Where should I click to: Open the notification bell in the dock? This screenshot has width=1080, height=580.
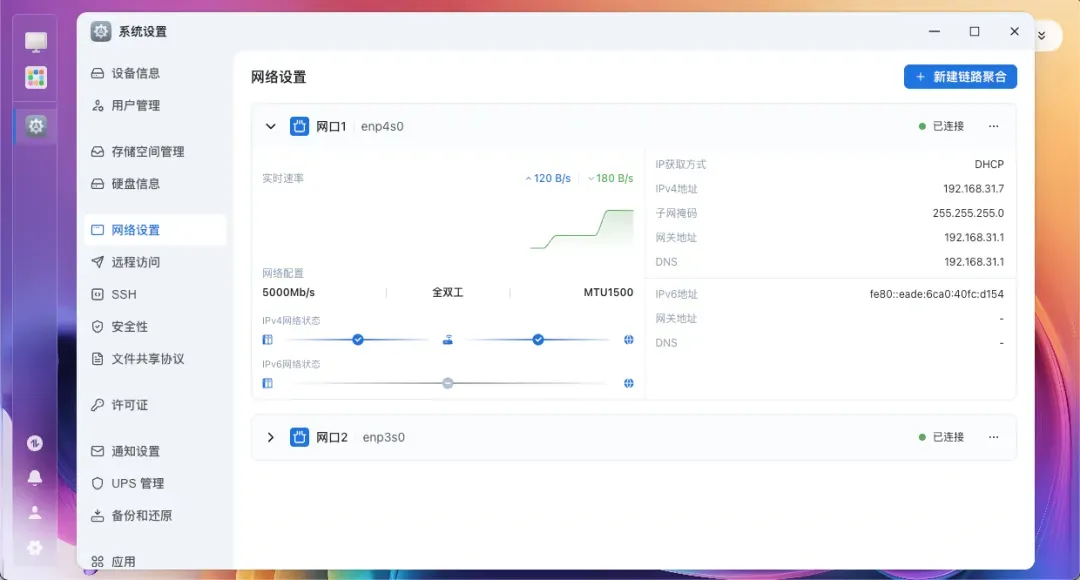pyautogui.click(x=35, y=478)
